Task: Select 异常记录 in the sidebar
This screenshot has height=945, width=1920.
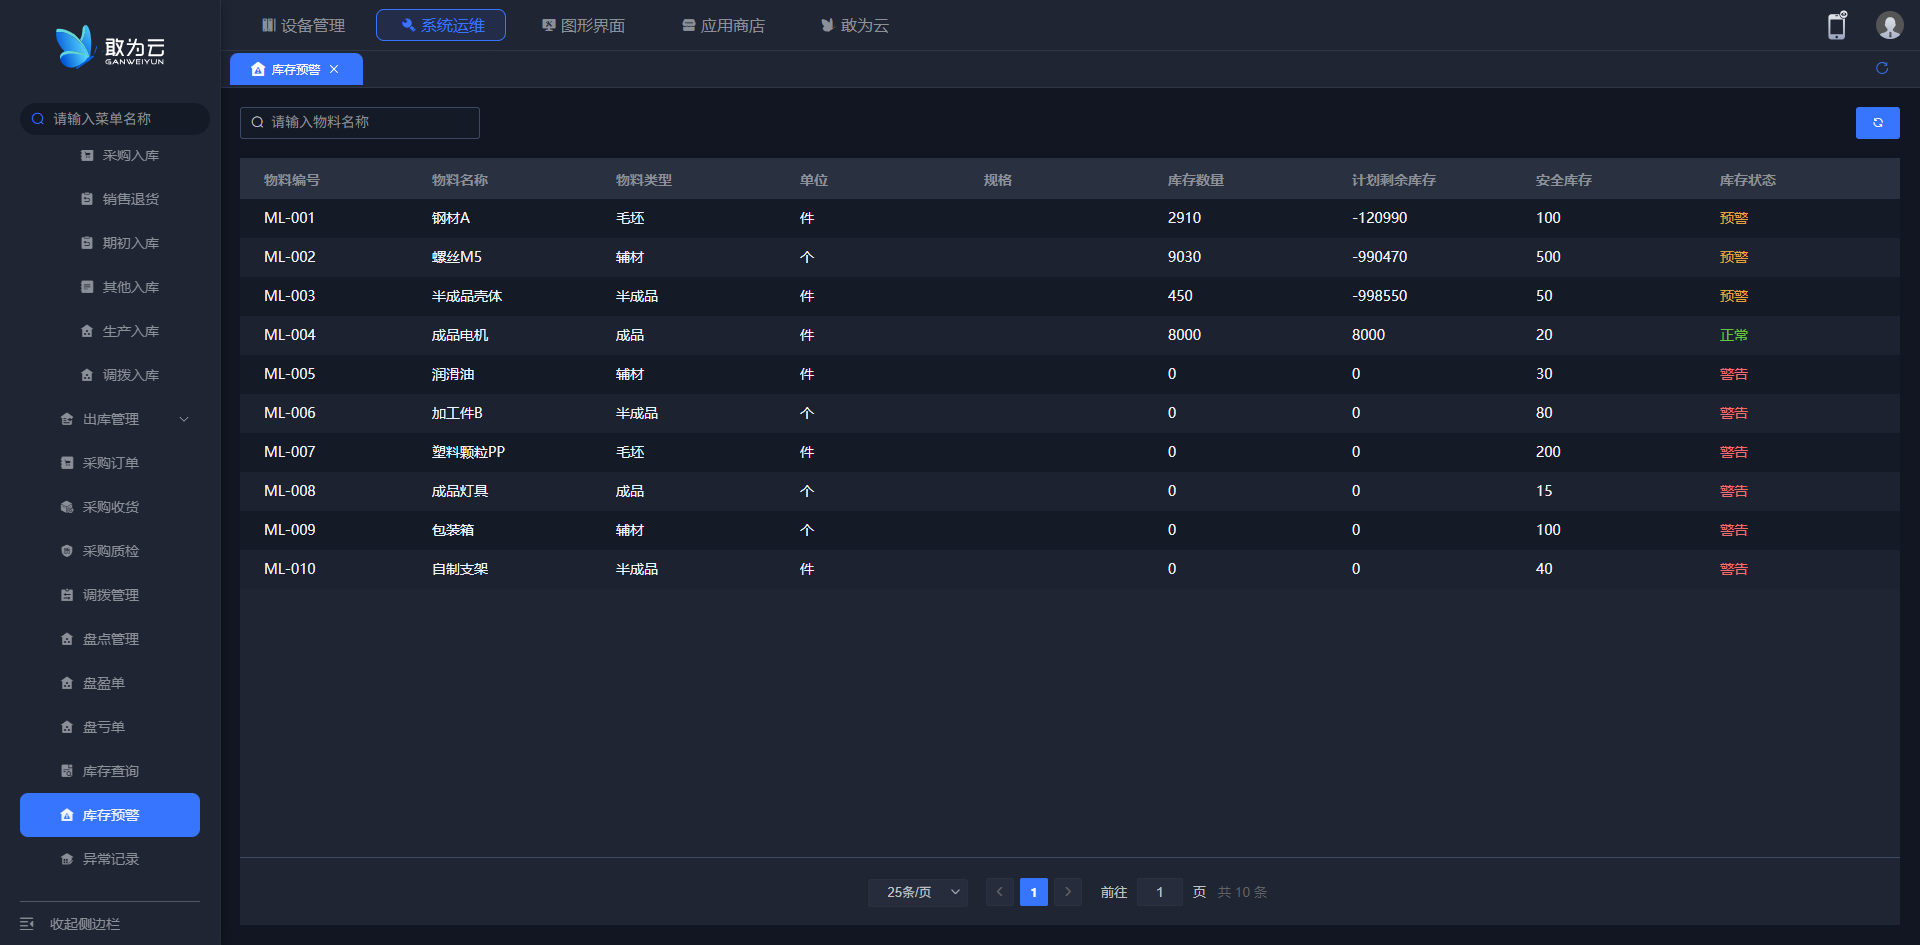Action: tap(110, 859)
